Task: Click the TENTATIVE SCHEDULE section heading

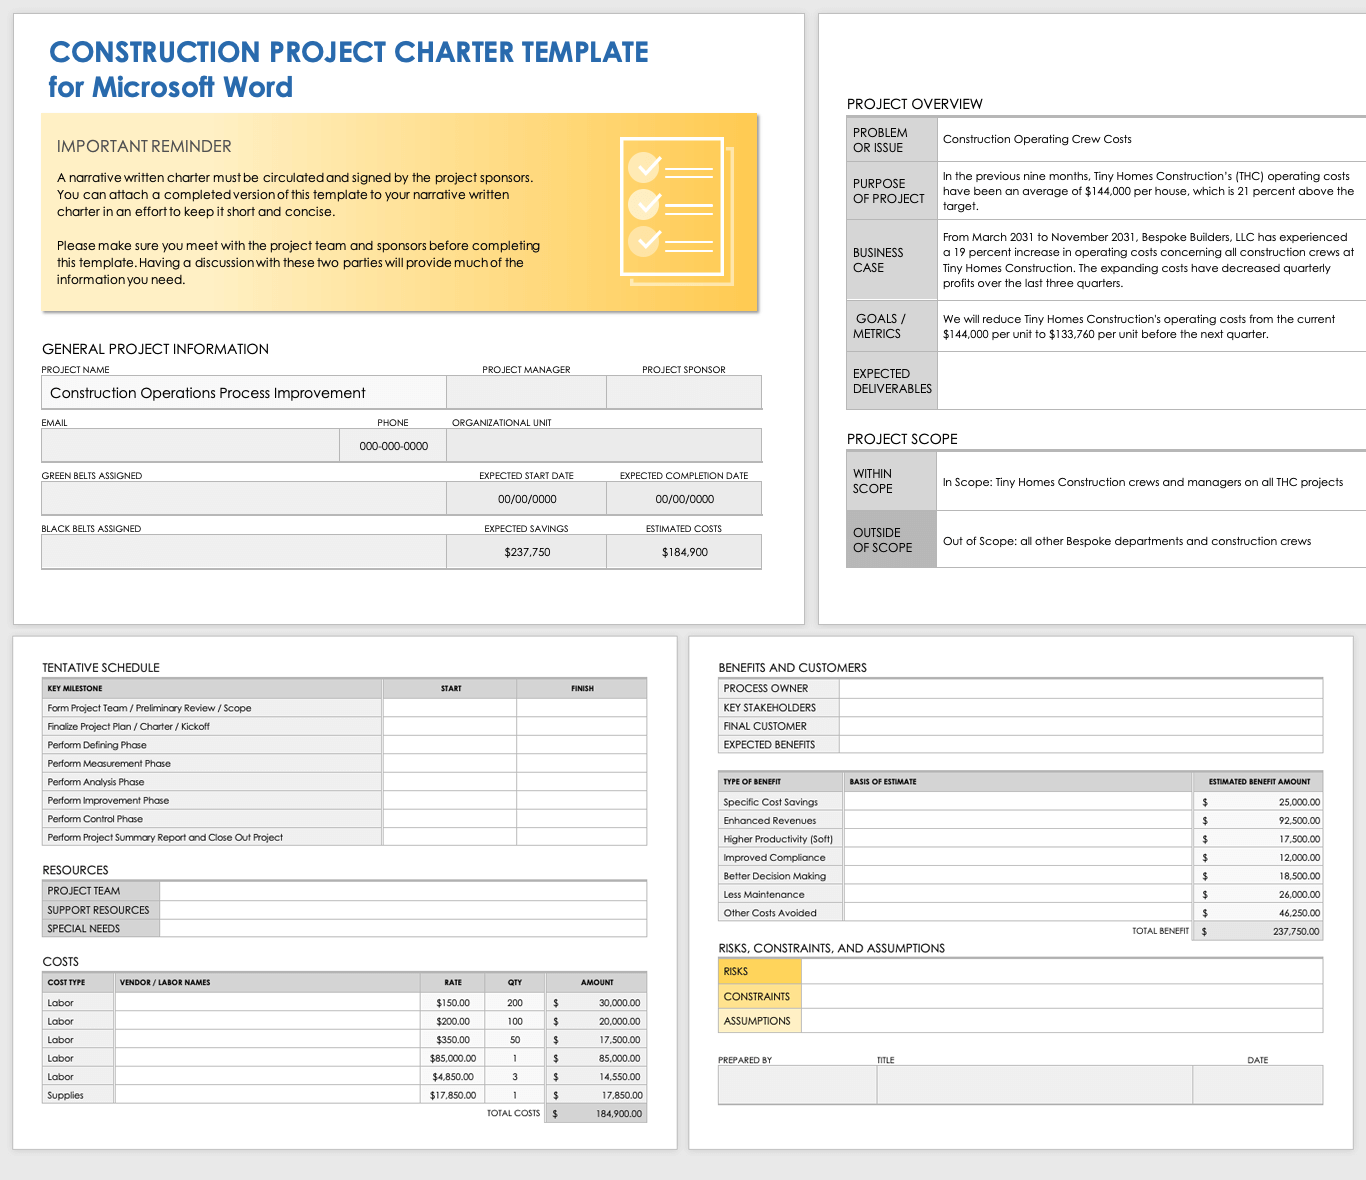Action: point(101,667)
